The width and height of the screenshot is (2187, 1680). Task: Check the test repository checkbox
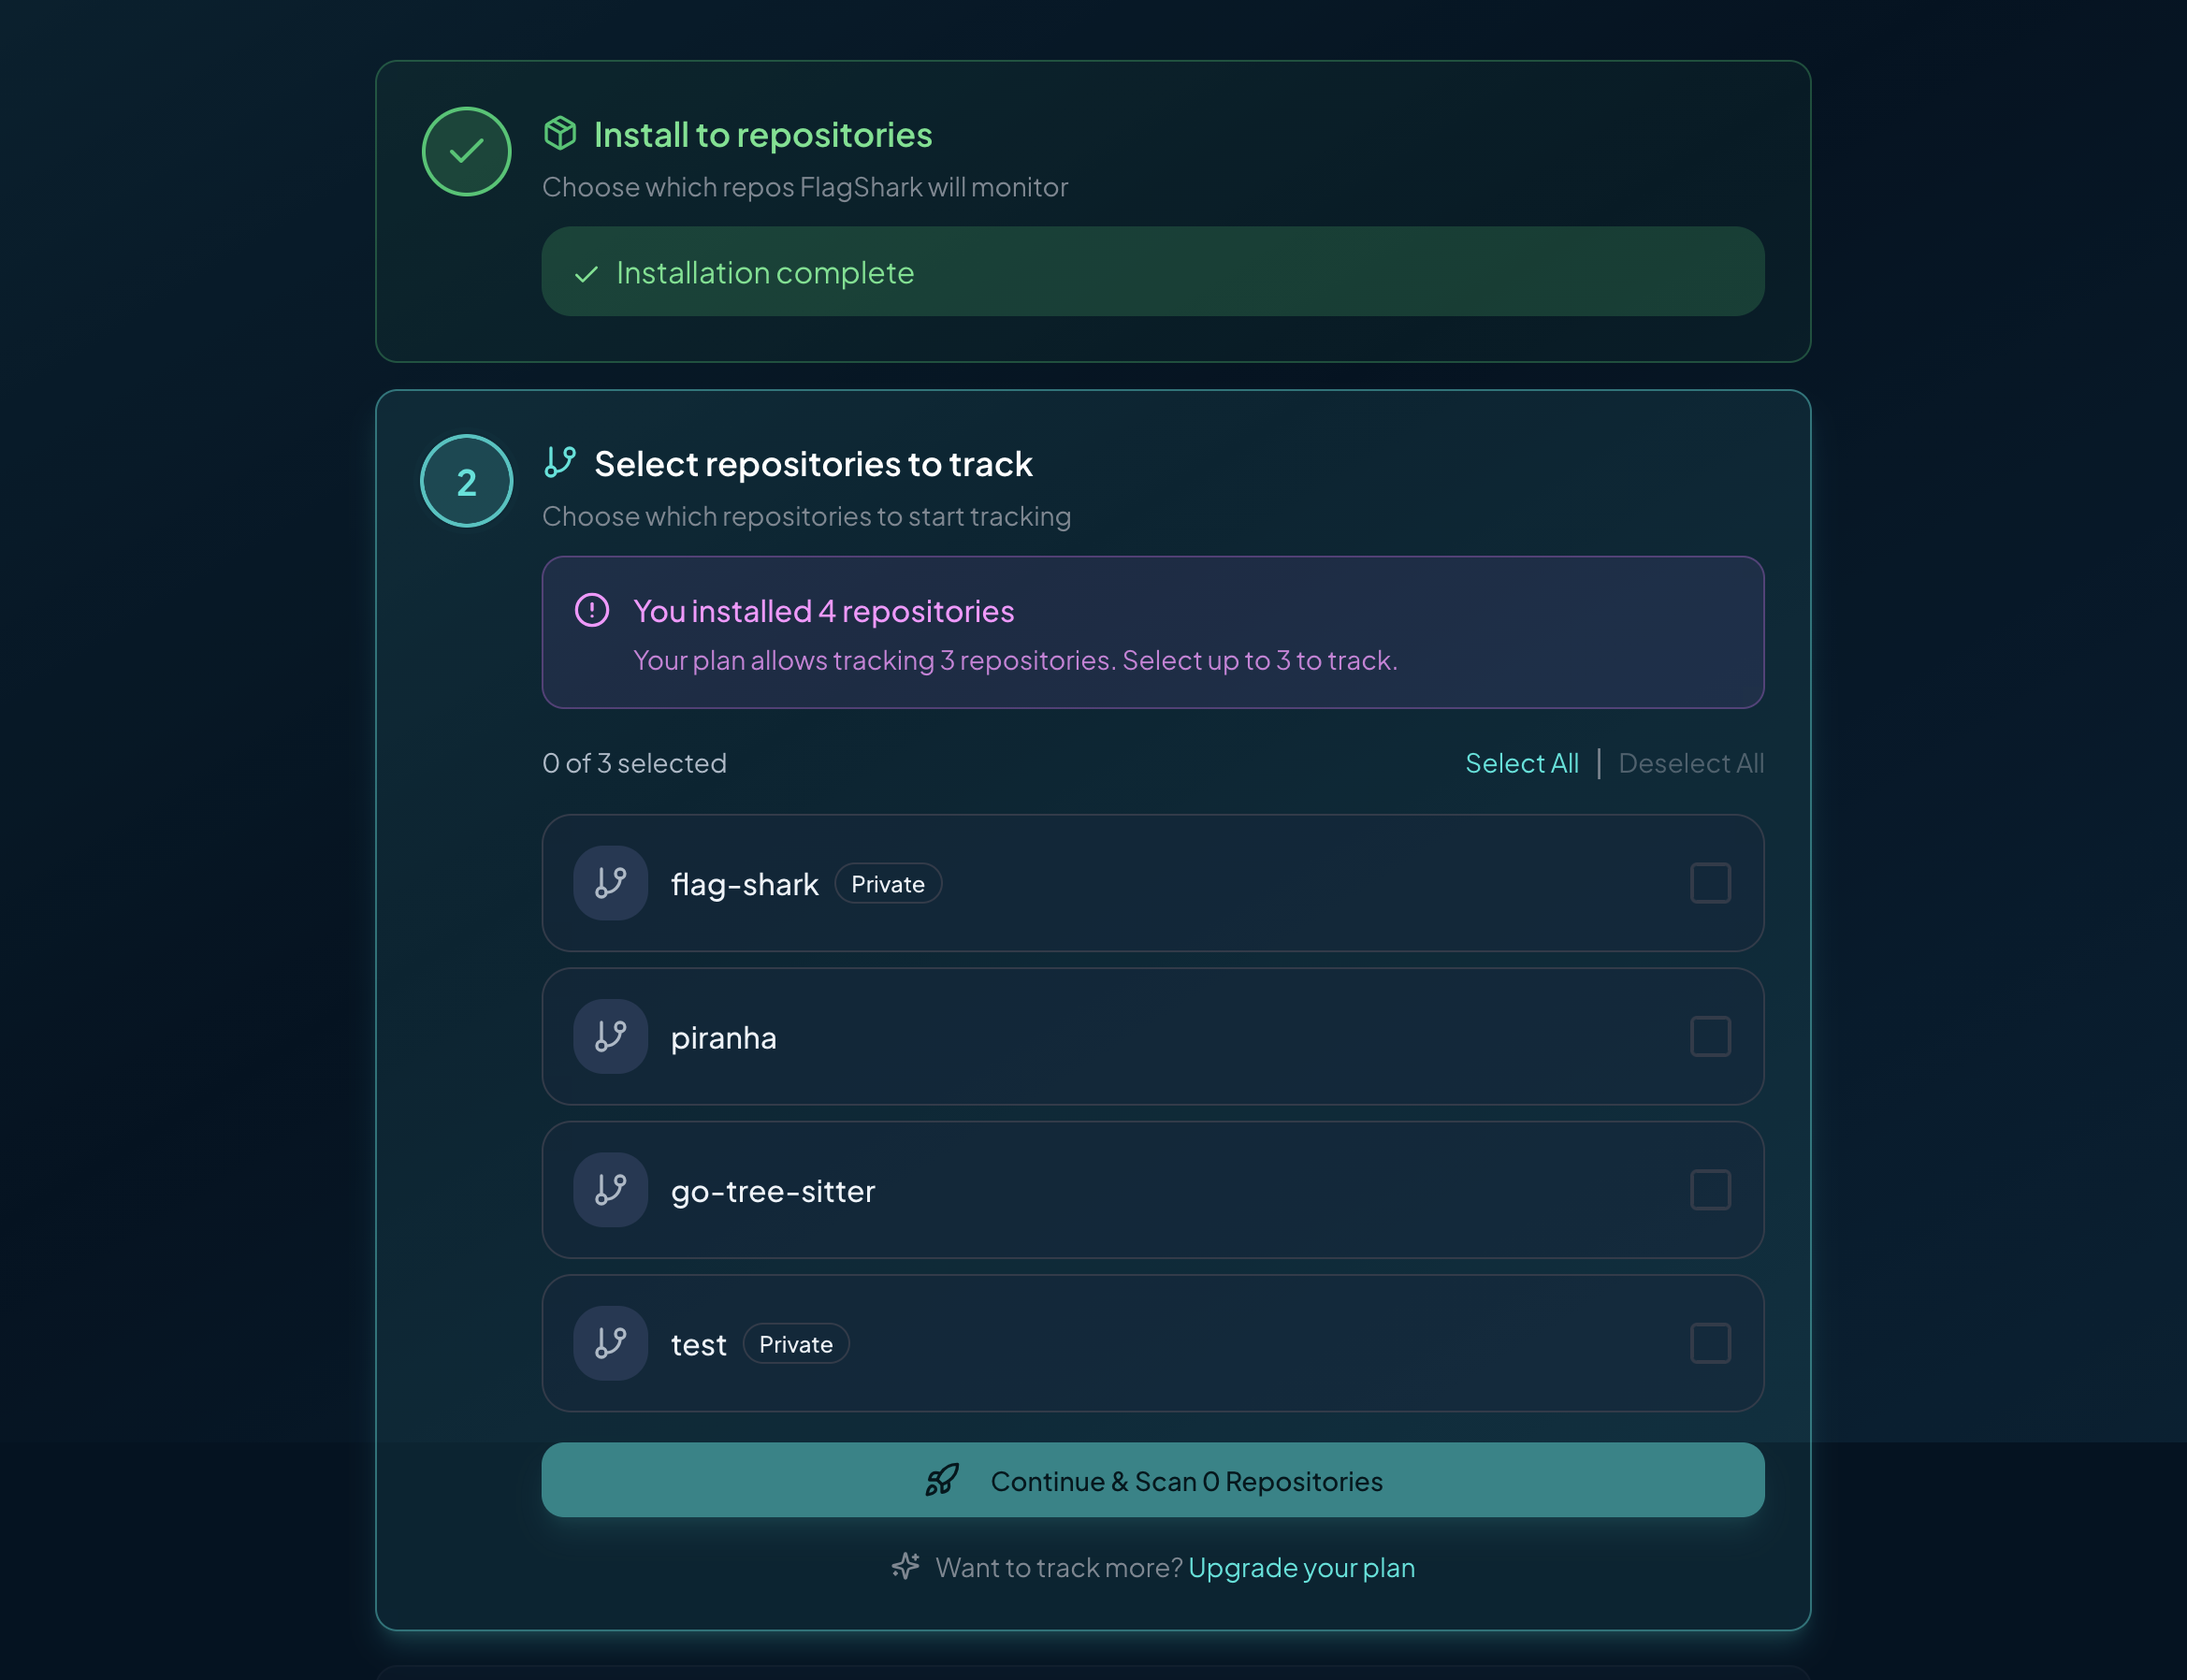(1710, 1344)
